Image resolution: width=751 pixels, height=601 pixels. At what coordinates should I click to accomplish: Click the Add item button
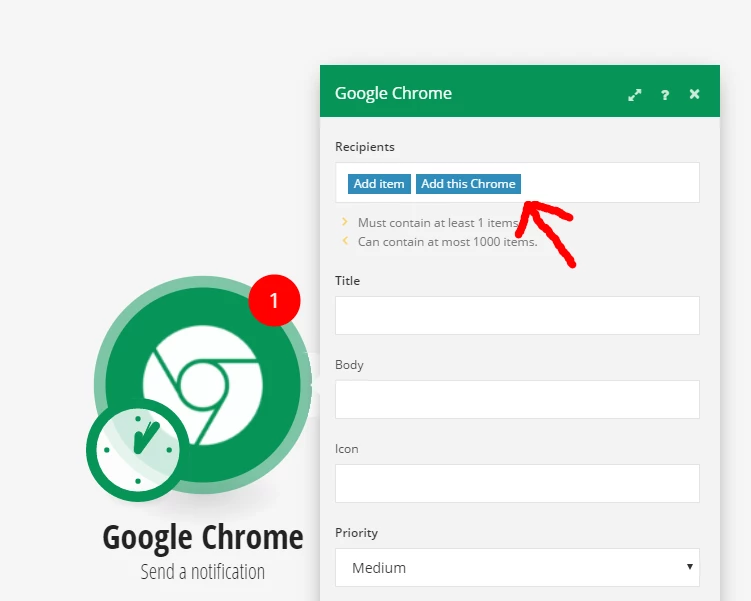point(379,184)
